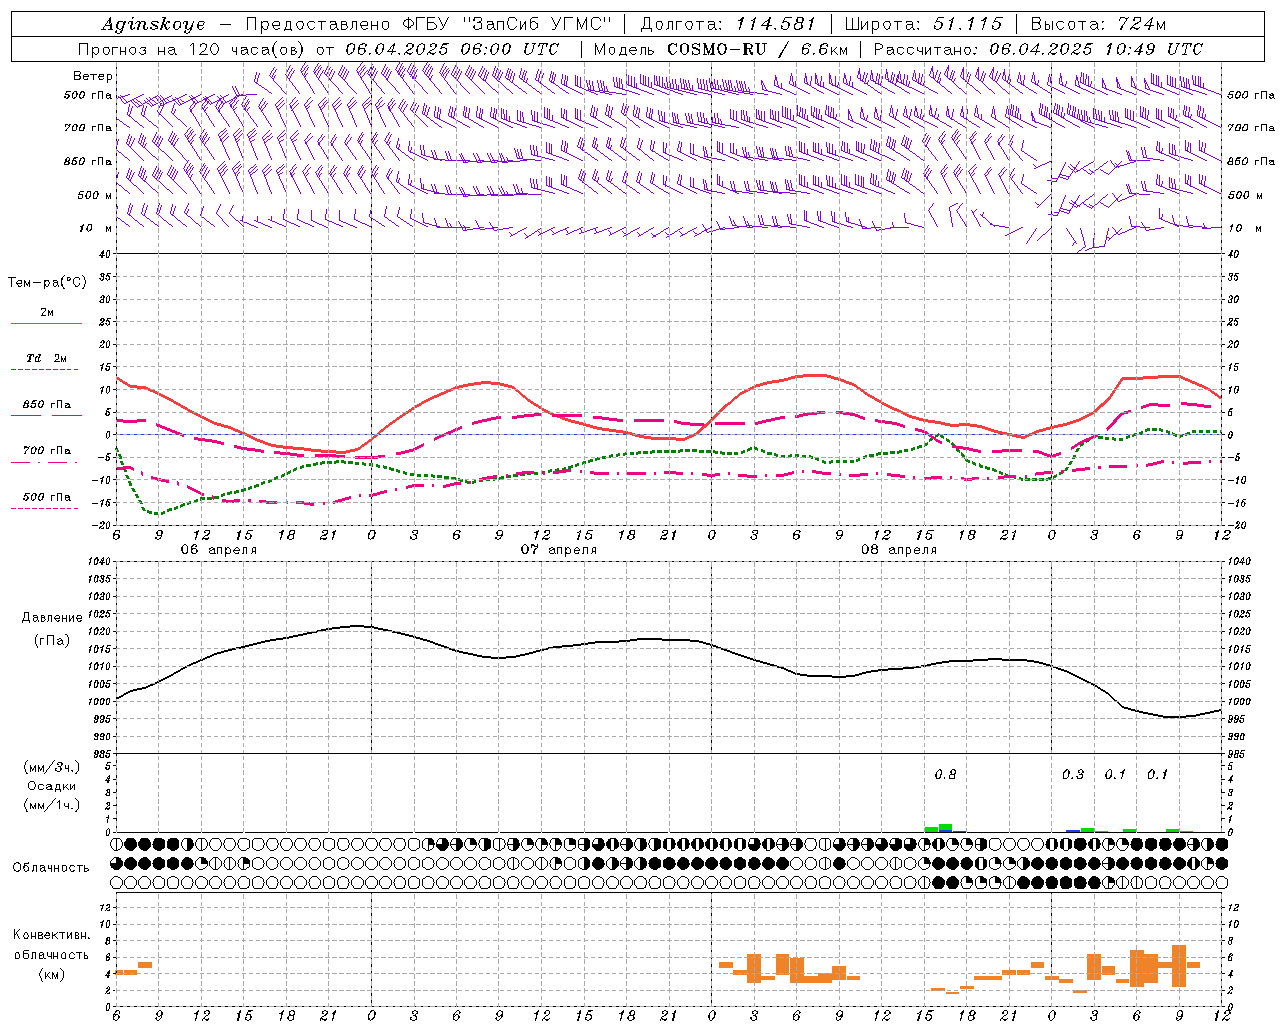This screenshot has height=1024, width=1280.
Task: Select the latitude value Широта: 51.115
Action: [x=923, y=24]
